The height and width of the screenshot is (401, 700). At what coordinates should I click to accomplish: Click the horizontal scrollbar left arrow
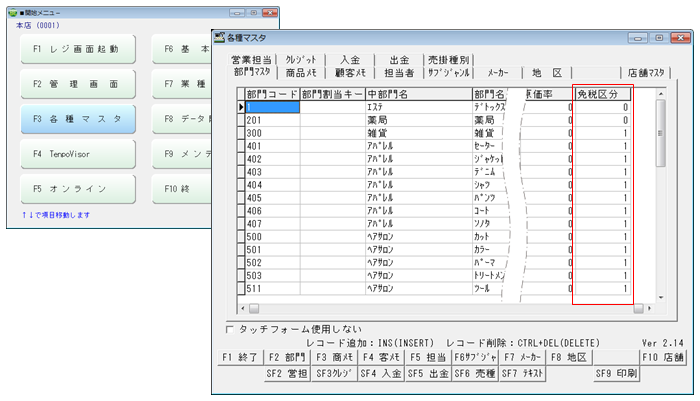click(254, 308)
